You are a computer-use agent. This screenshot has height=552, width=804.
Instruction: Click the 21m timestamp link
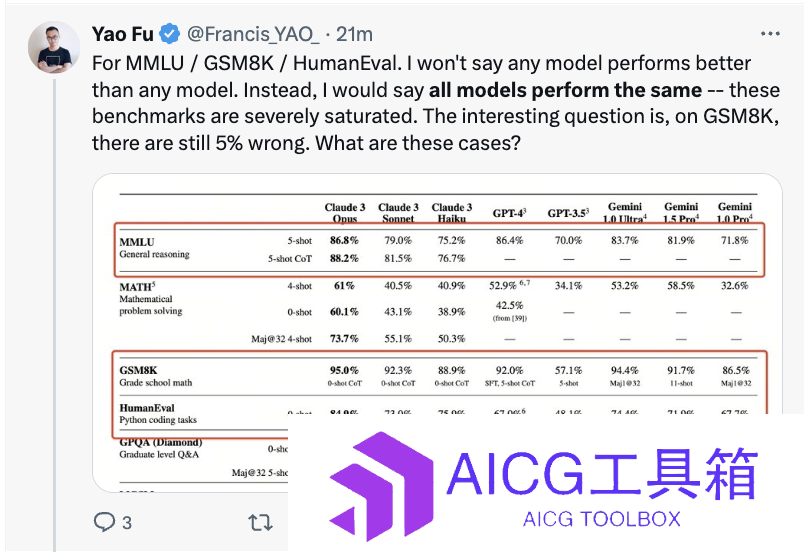pyautogui.click(x=354, y=34)
